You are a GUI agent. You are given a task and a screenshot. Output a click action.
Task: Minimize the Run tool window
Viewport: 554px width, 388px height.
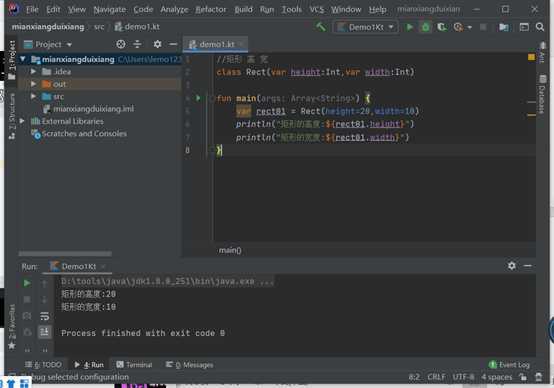pos(528,266)
